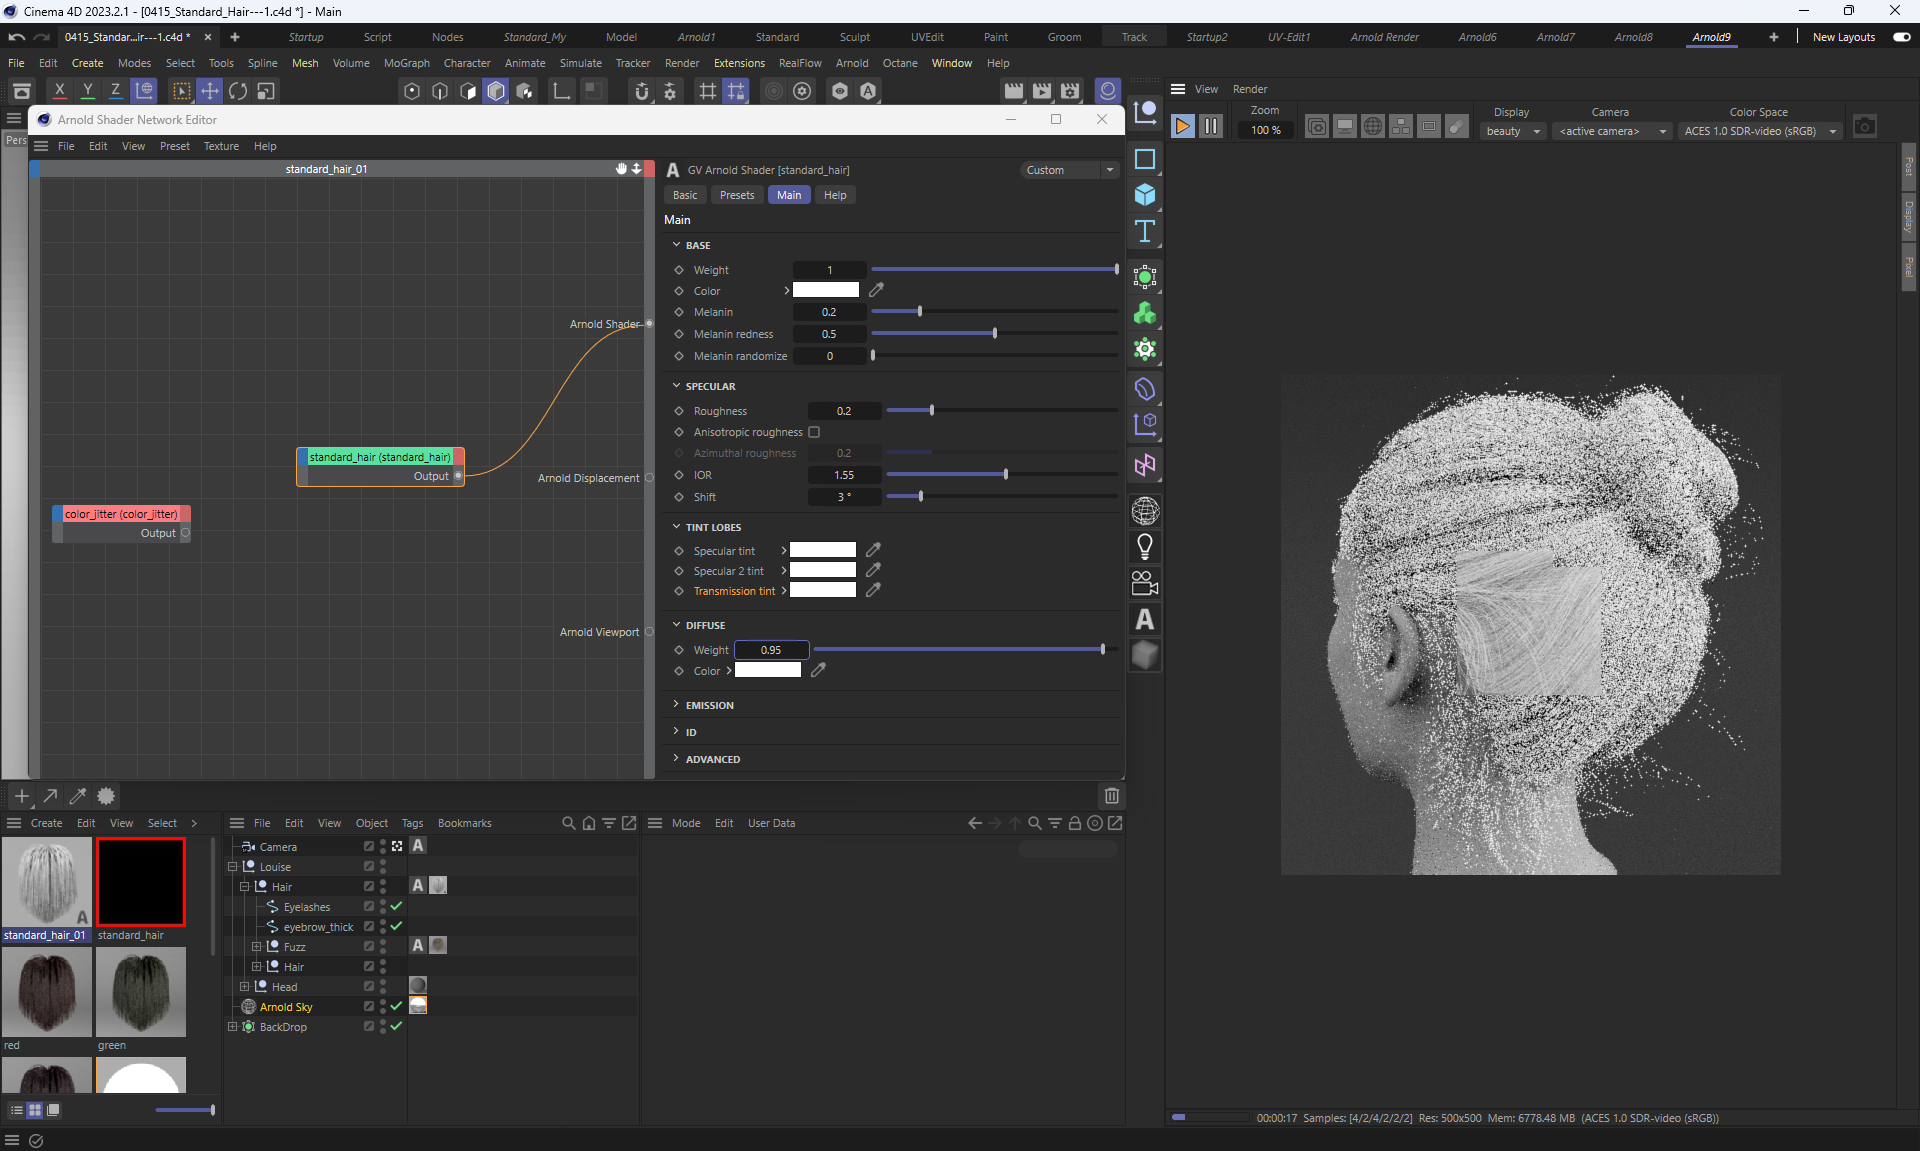Select the red hair material thumbnail
Screen dimensions: 1920x1151
[47, 992]
